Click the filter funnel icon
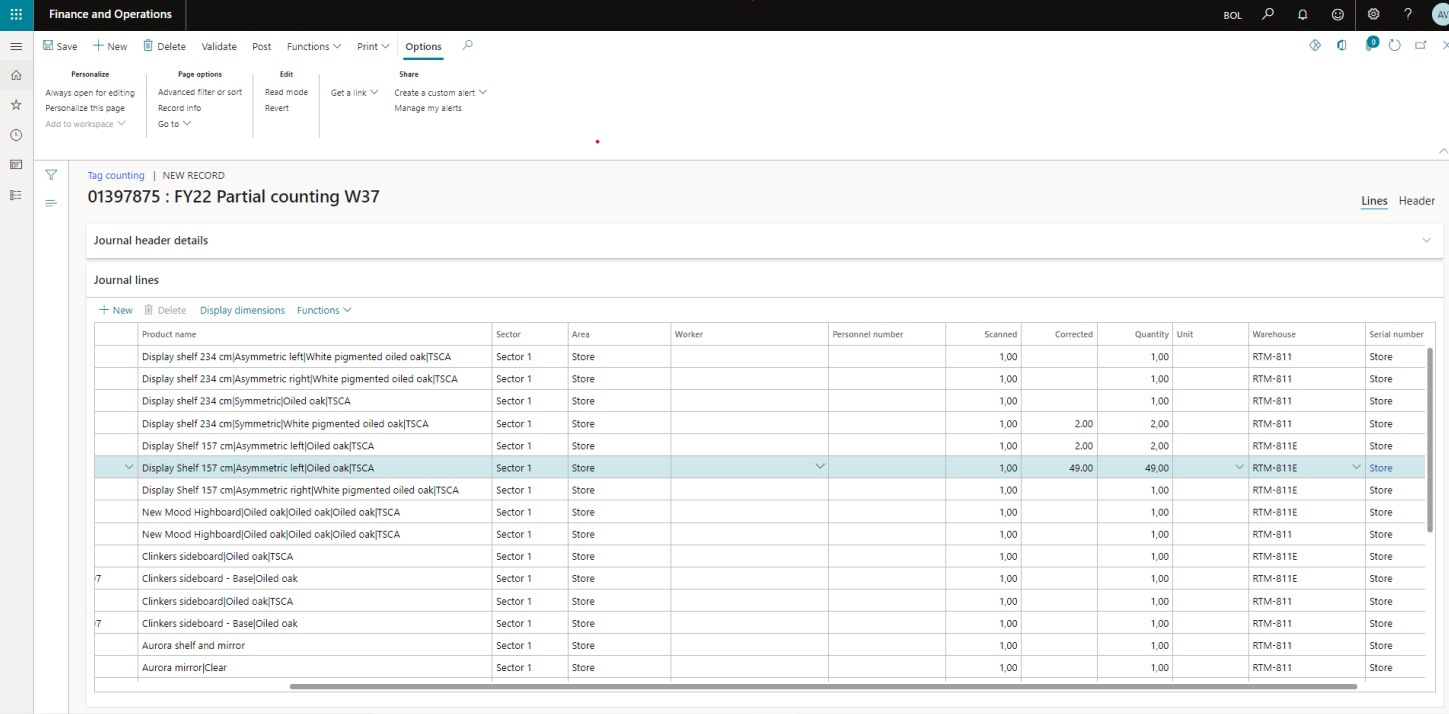The height and width of the screenshot is (714, 1449). coord(51,175)
